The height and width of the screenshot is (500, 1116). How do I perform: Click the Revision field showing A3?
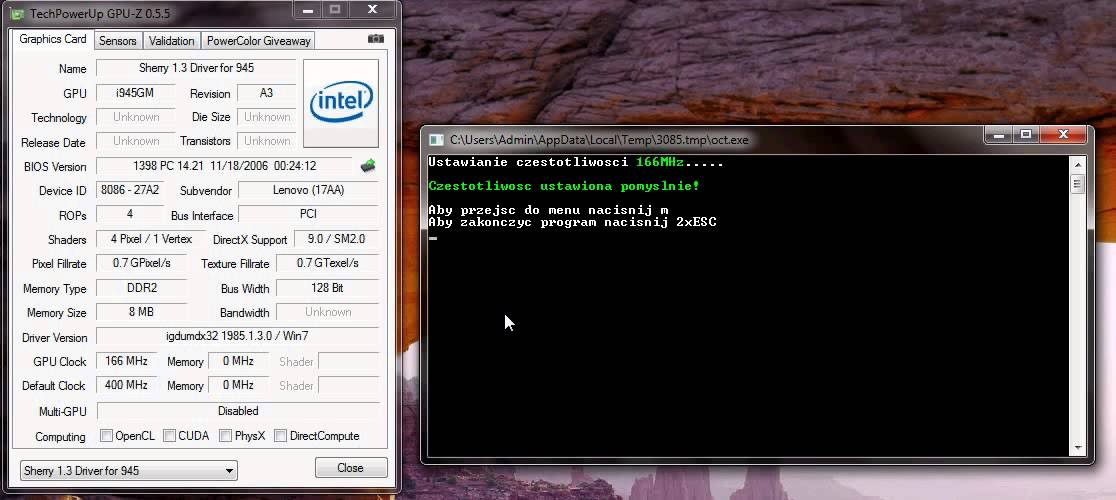coord(266,93)
